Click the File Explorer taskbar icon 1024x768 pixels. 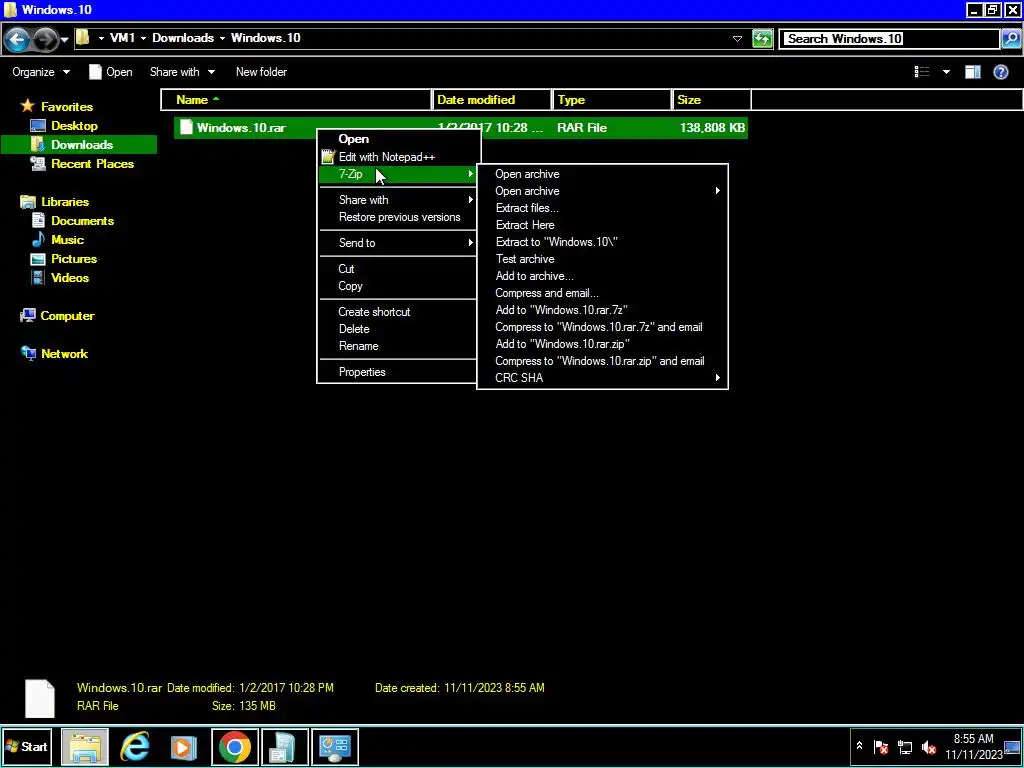click(85, 747)
